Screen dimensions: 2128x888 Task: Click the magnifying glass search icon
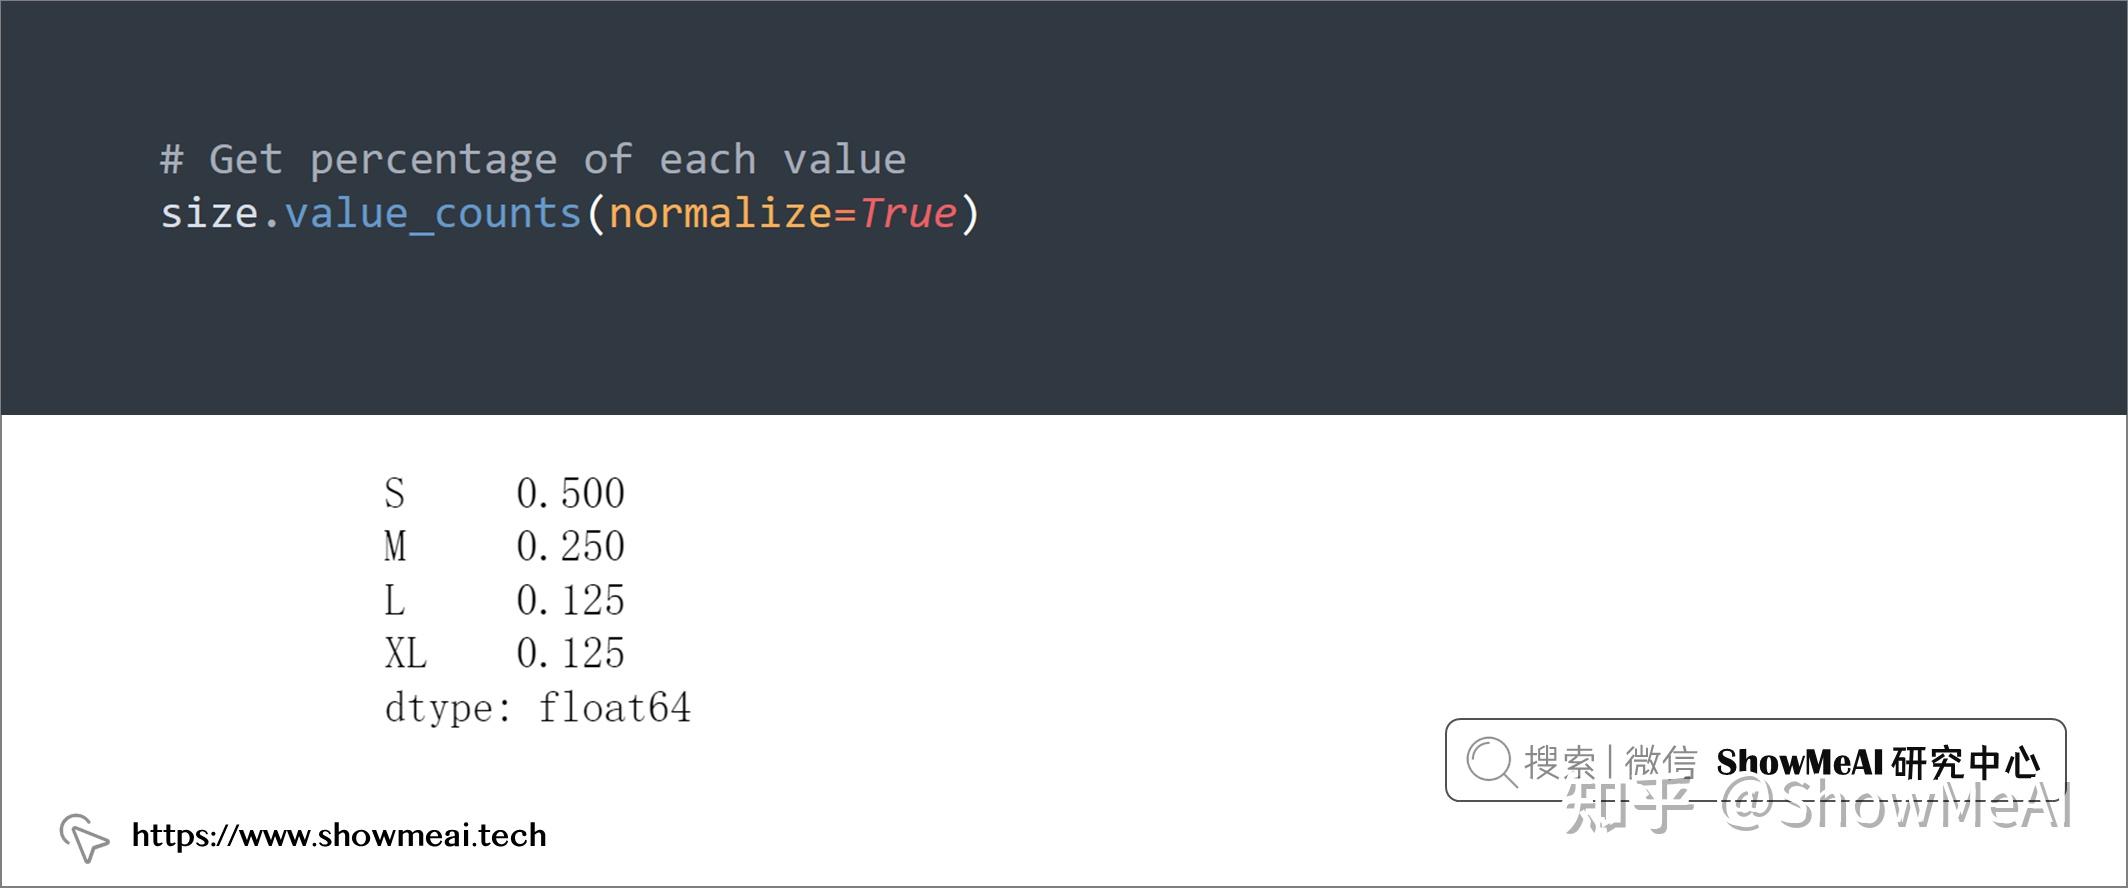coord(1491,762)
